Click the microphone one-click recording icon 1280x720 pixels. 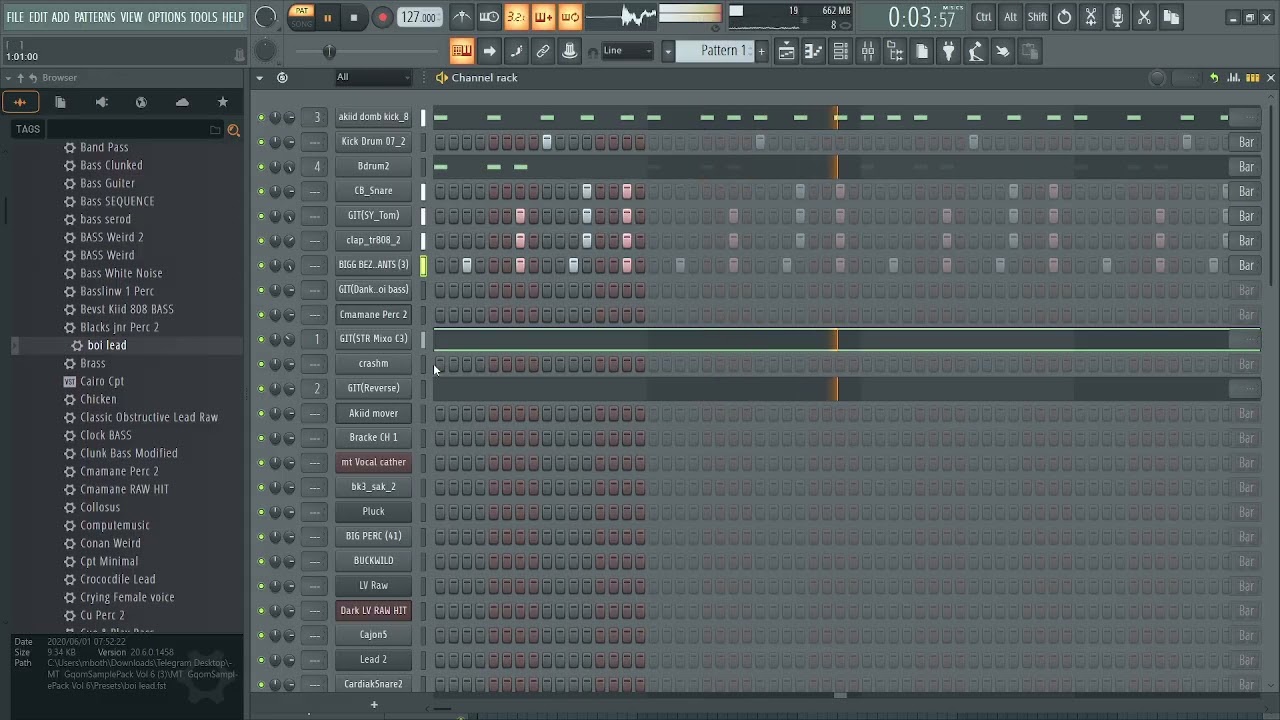pyautogui.click(x=1118, y=17)
